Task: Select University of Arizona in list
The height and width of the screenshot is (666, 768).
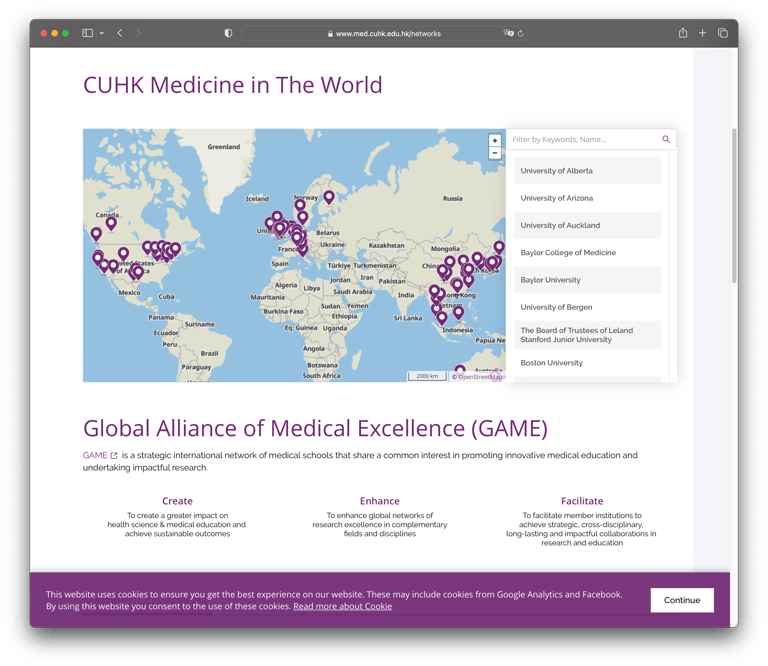Action: [587, 198]
